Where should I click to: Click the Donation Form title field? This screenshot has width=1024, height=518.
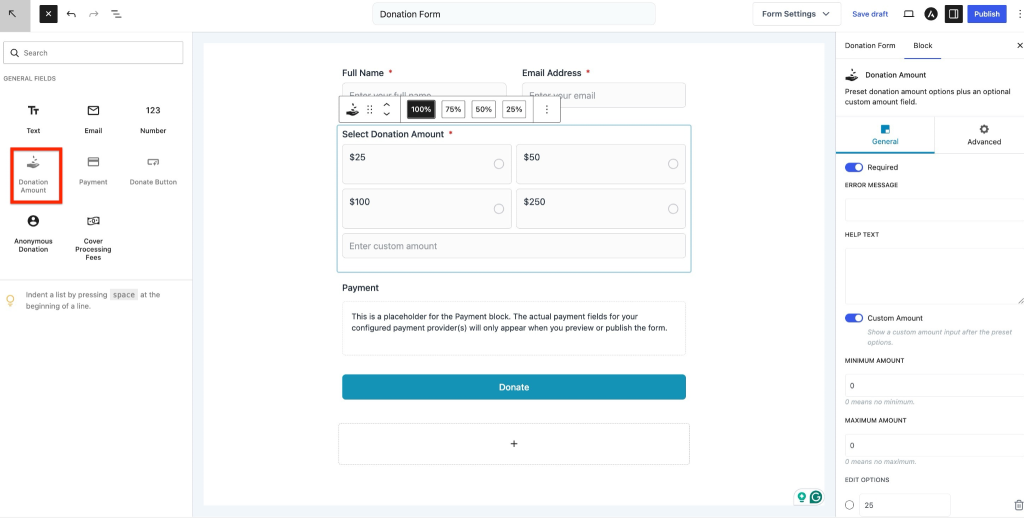point(514,14)
